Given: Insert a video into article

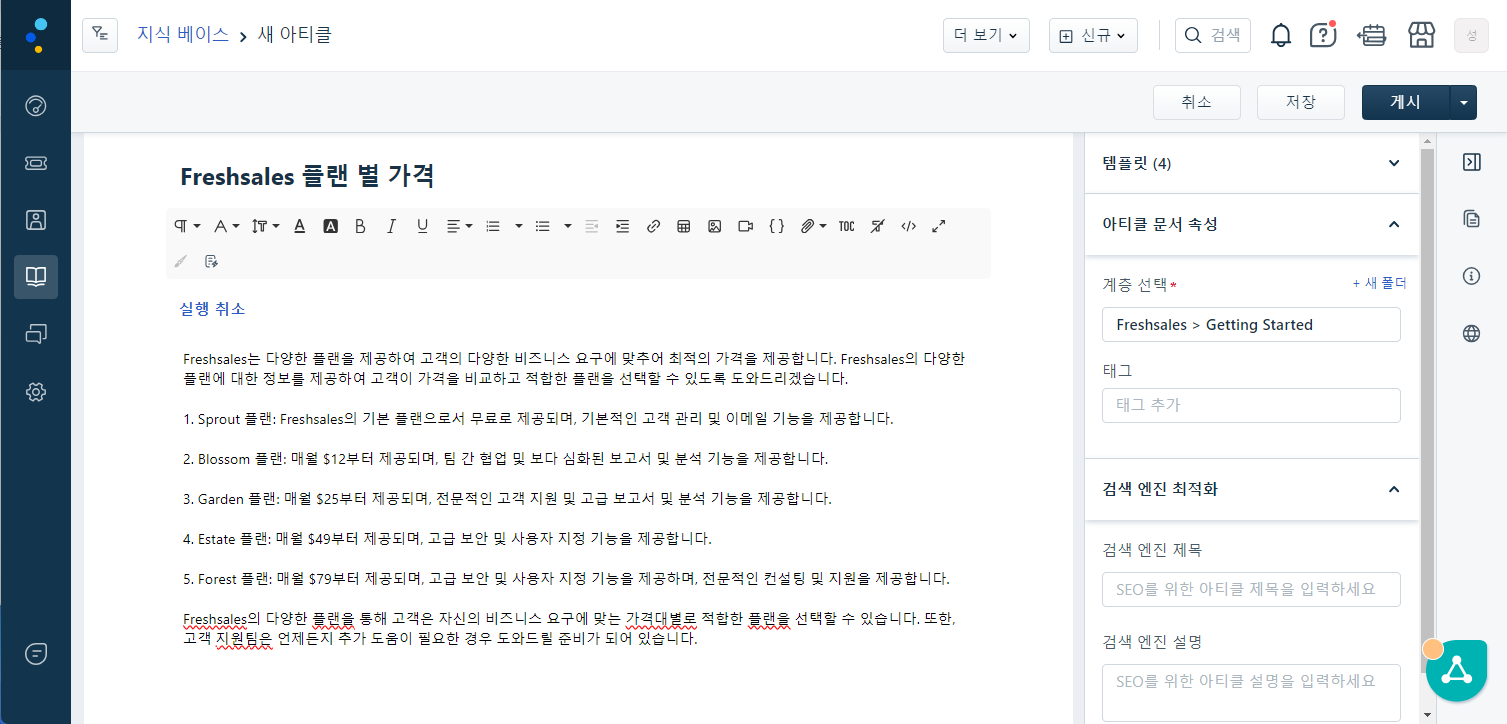Looking at the screenshot, I should coord(745,226).
